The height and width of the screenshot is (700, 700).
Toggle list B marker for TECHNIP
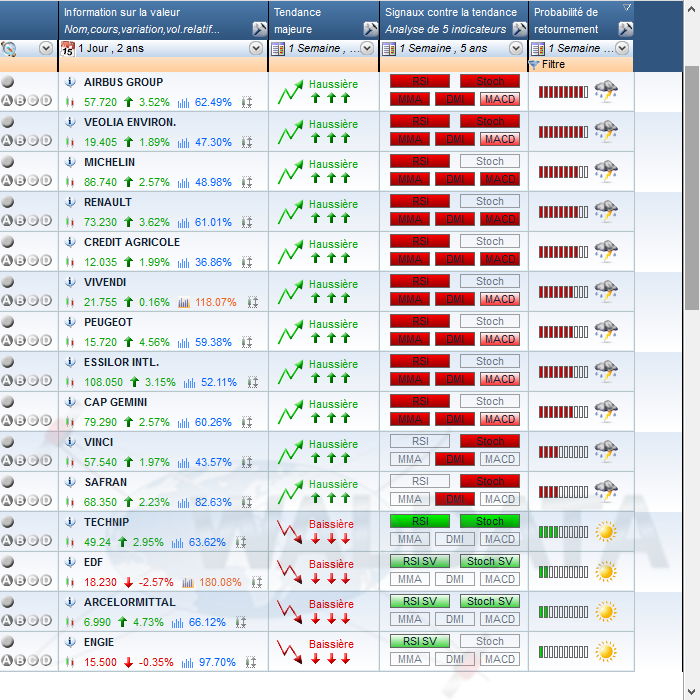point(20,541)
